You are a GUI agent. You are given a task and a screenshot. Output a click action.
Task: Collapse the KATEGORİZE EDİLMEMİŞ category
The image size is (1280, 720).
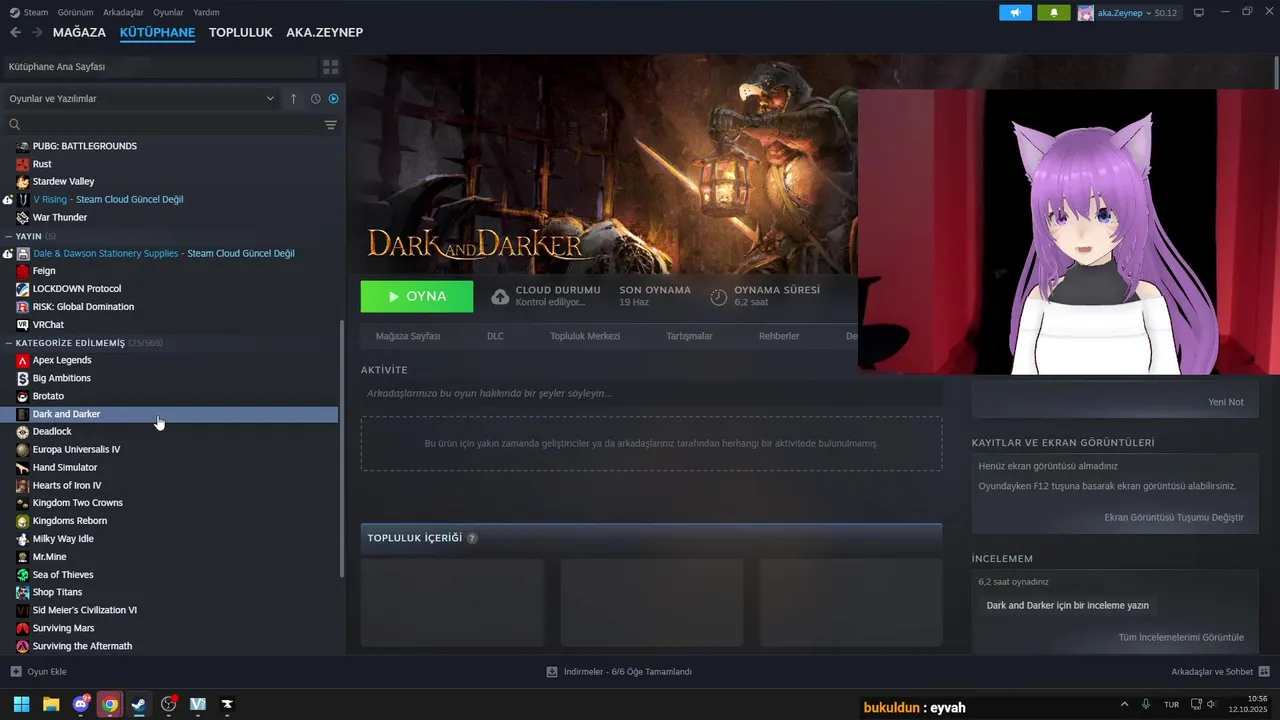click(x=9, y=343)
